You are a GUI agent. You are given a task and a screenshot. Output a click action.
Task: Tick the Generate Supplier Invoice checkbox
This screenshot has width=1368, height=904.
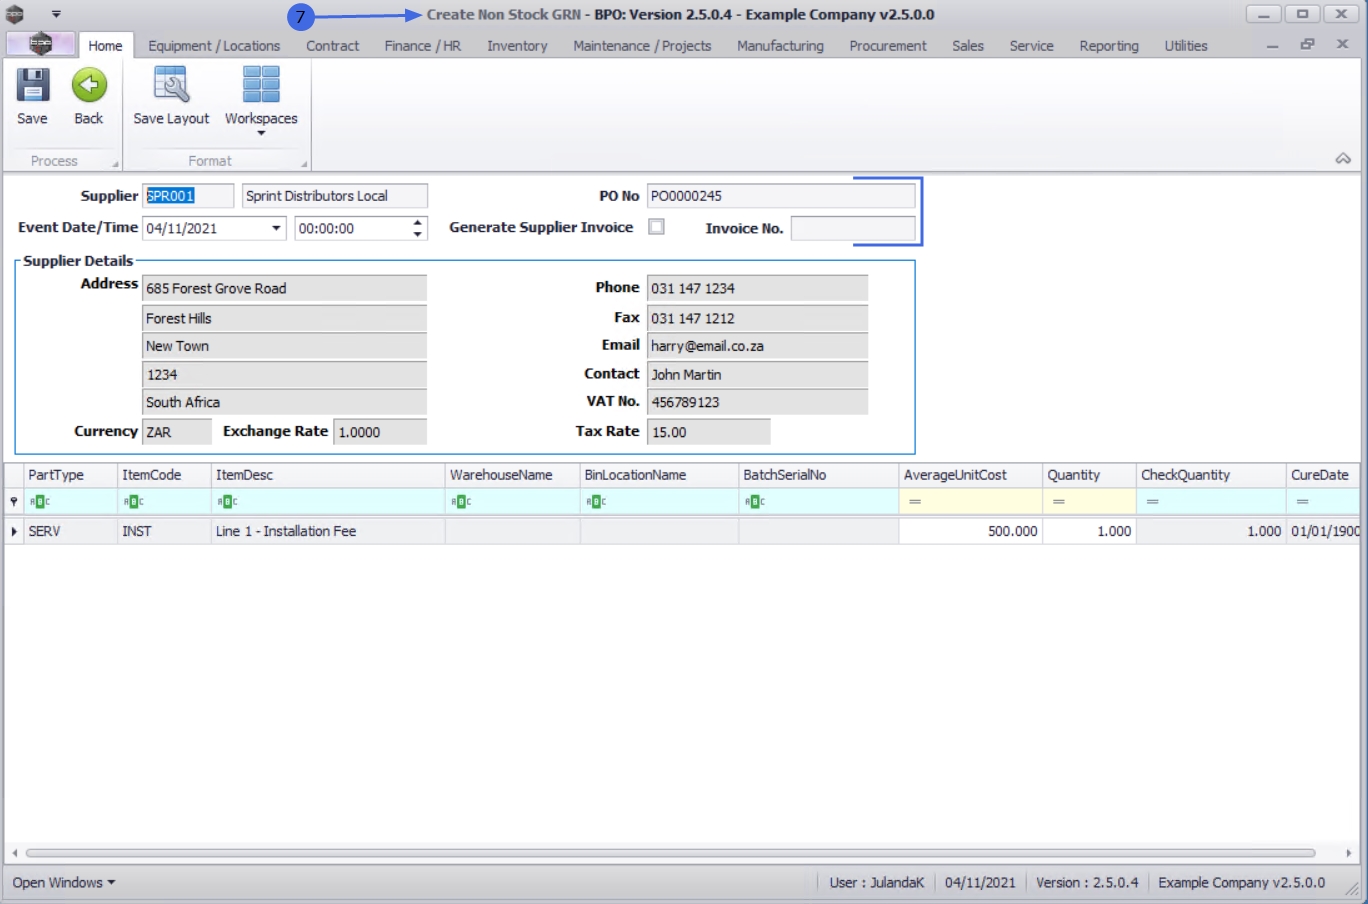pyautogui.click(x=656, y=227)
